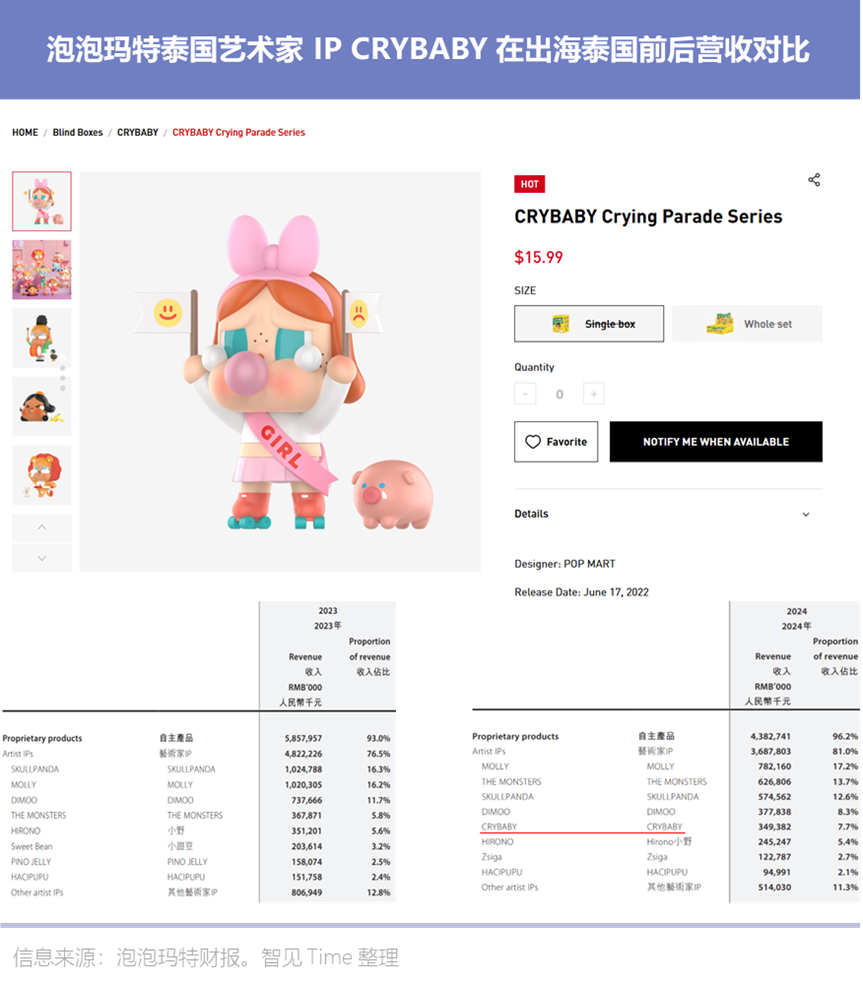Select the first selected girl figure thumbnail
The height and width of the screenshot is (983, 863).
click(42, 201)
